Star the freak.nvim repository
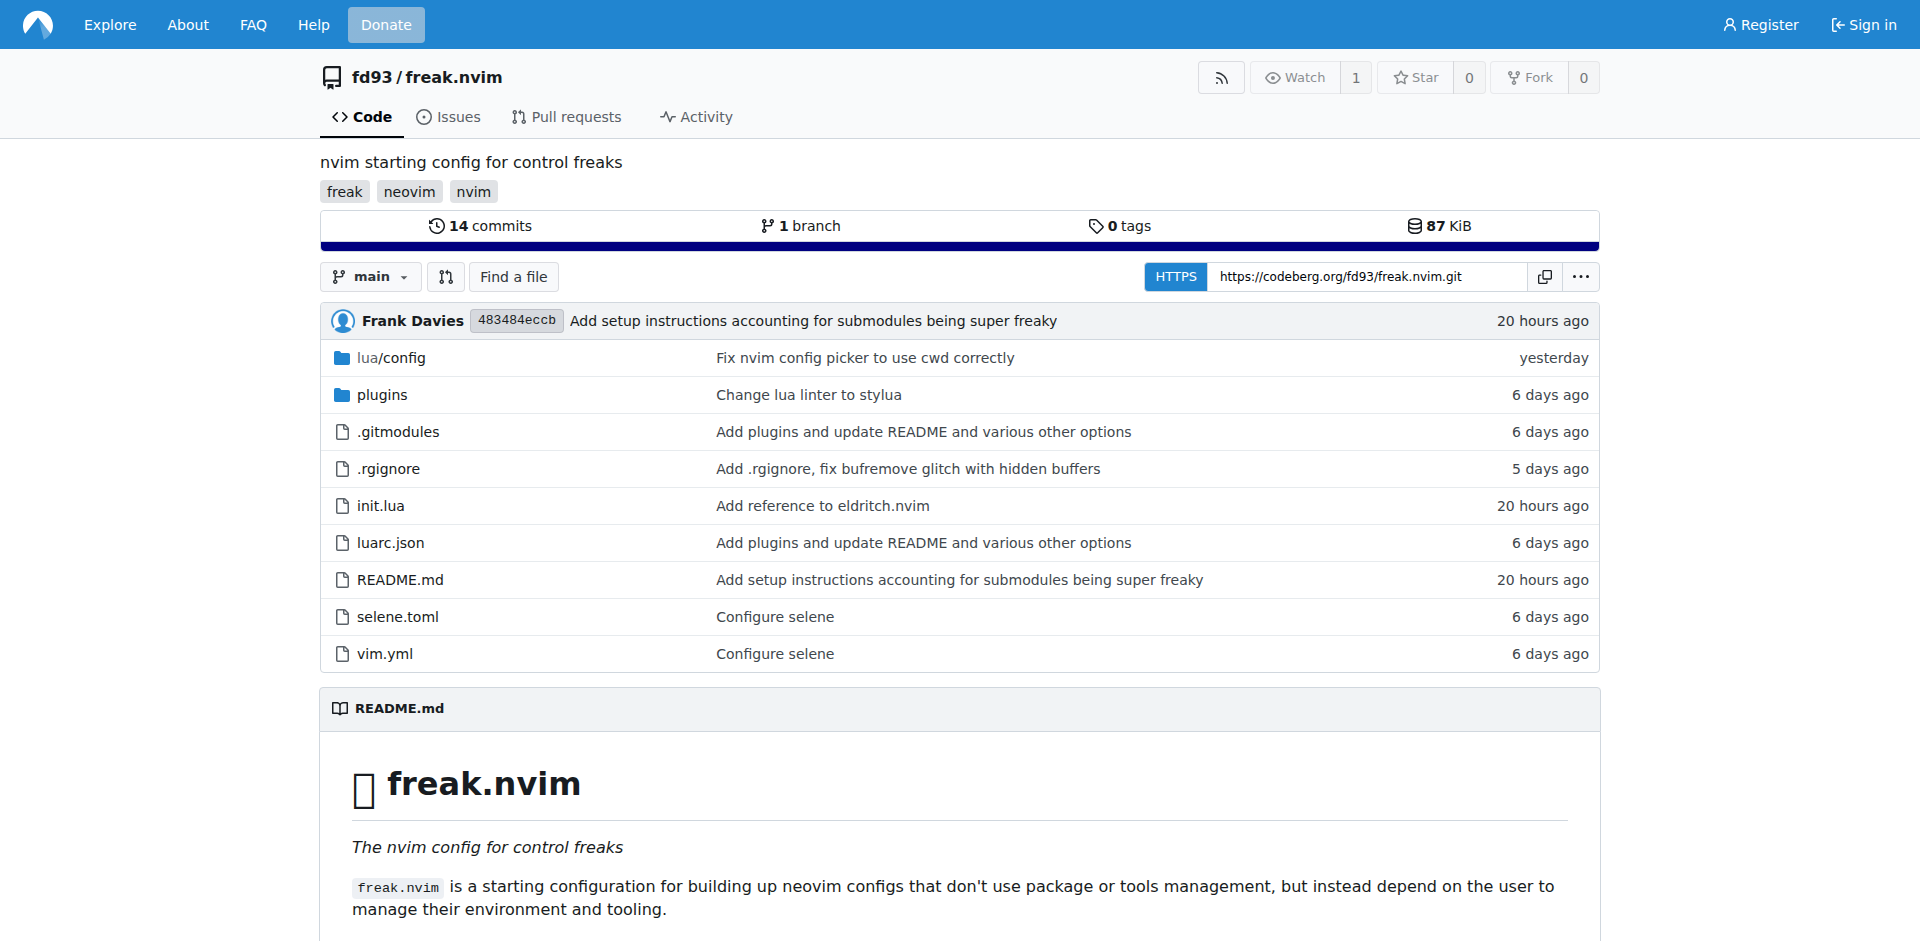Image resolution: width=1920 pixels, height=941 pixels. pos(1416,78)
